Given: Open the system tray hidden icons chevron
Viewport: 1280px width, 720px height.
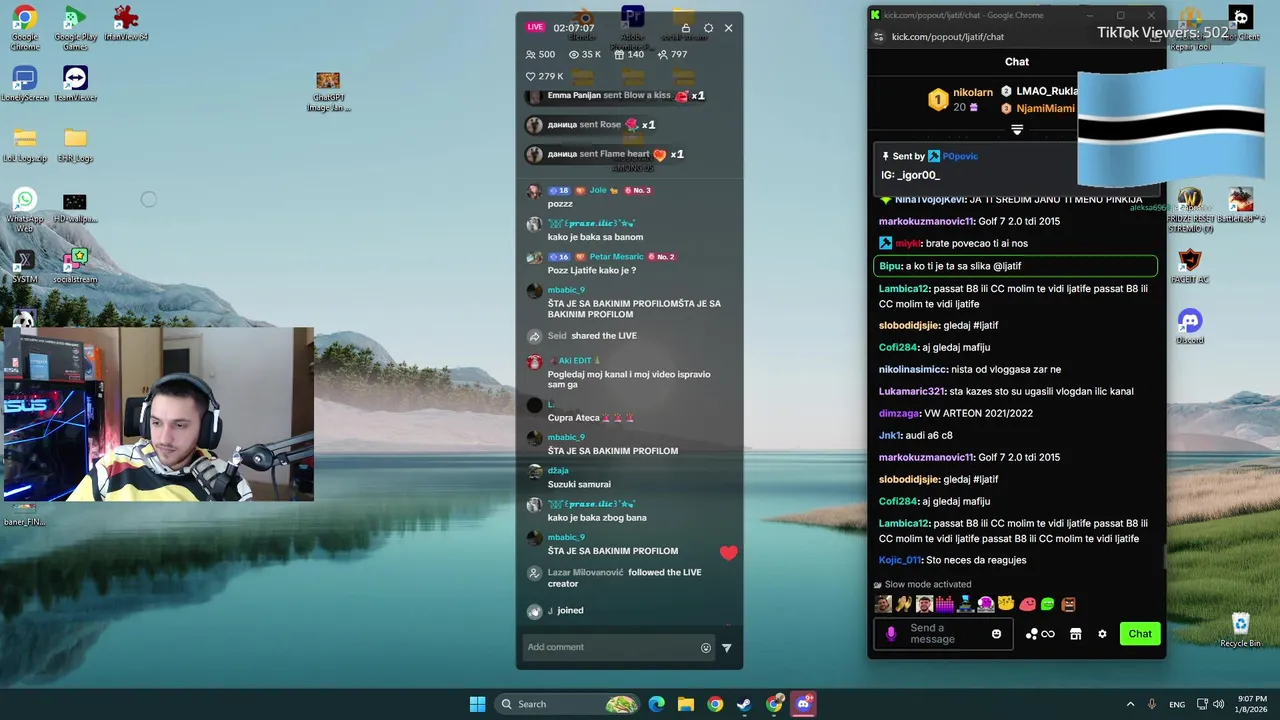Looking at the screenshot, I should pyautogui.click(x=1130, y=704).
